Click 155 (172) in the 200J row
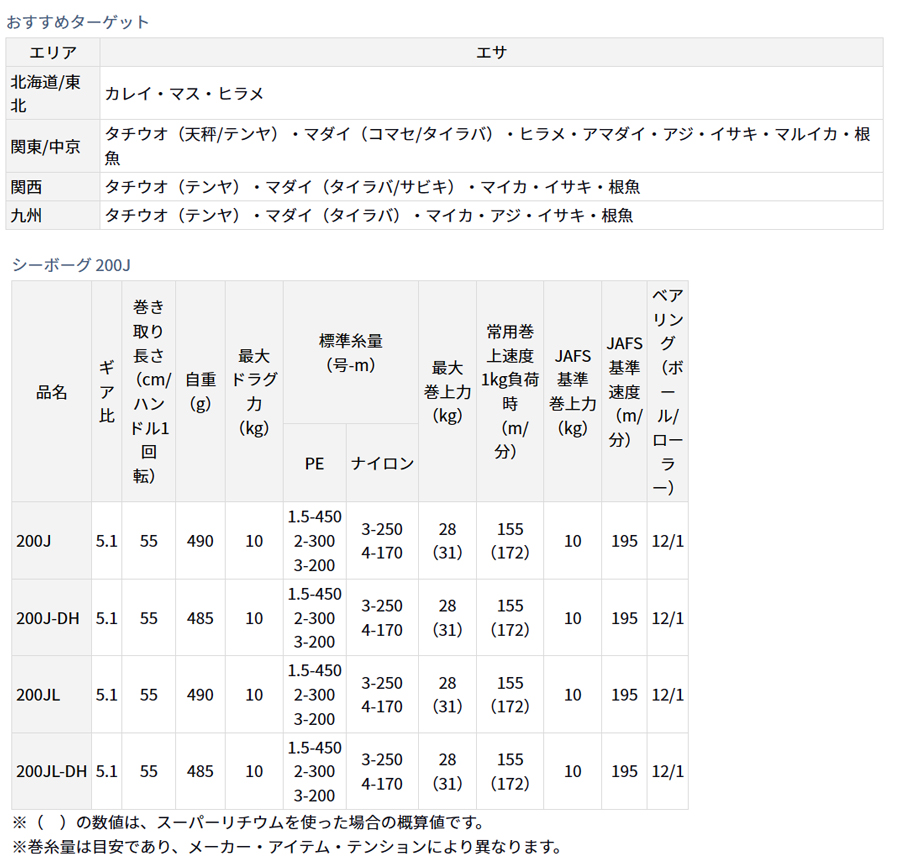Image resolution: width=900 pixels, height=859 pixels. point(510,541)
